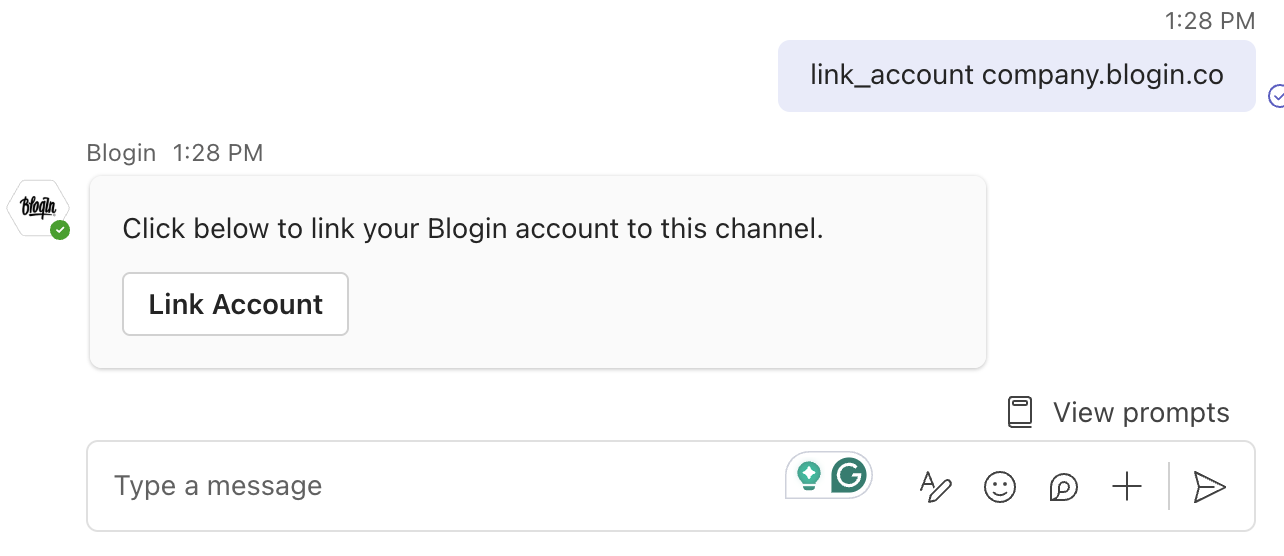Click the Blogin bot avatar
Image resolution: width=1284 pixels, height=556 pixels.
[x=36, y=208]
